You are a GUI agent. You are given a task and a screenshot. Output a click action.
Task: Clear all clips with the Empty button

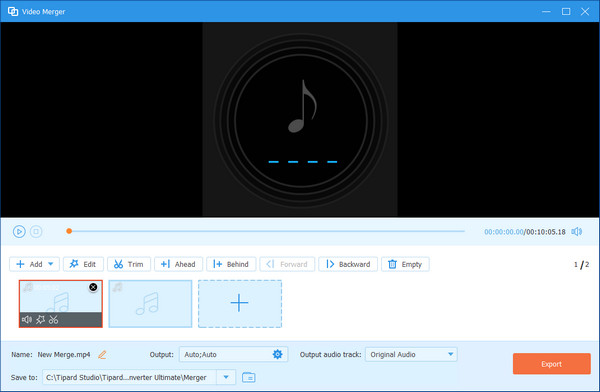pos(405,264)
